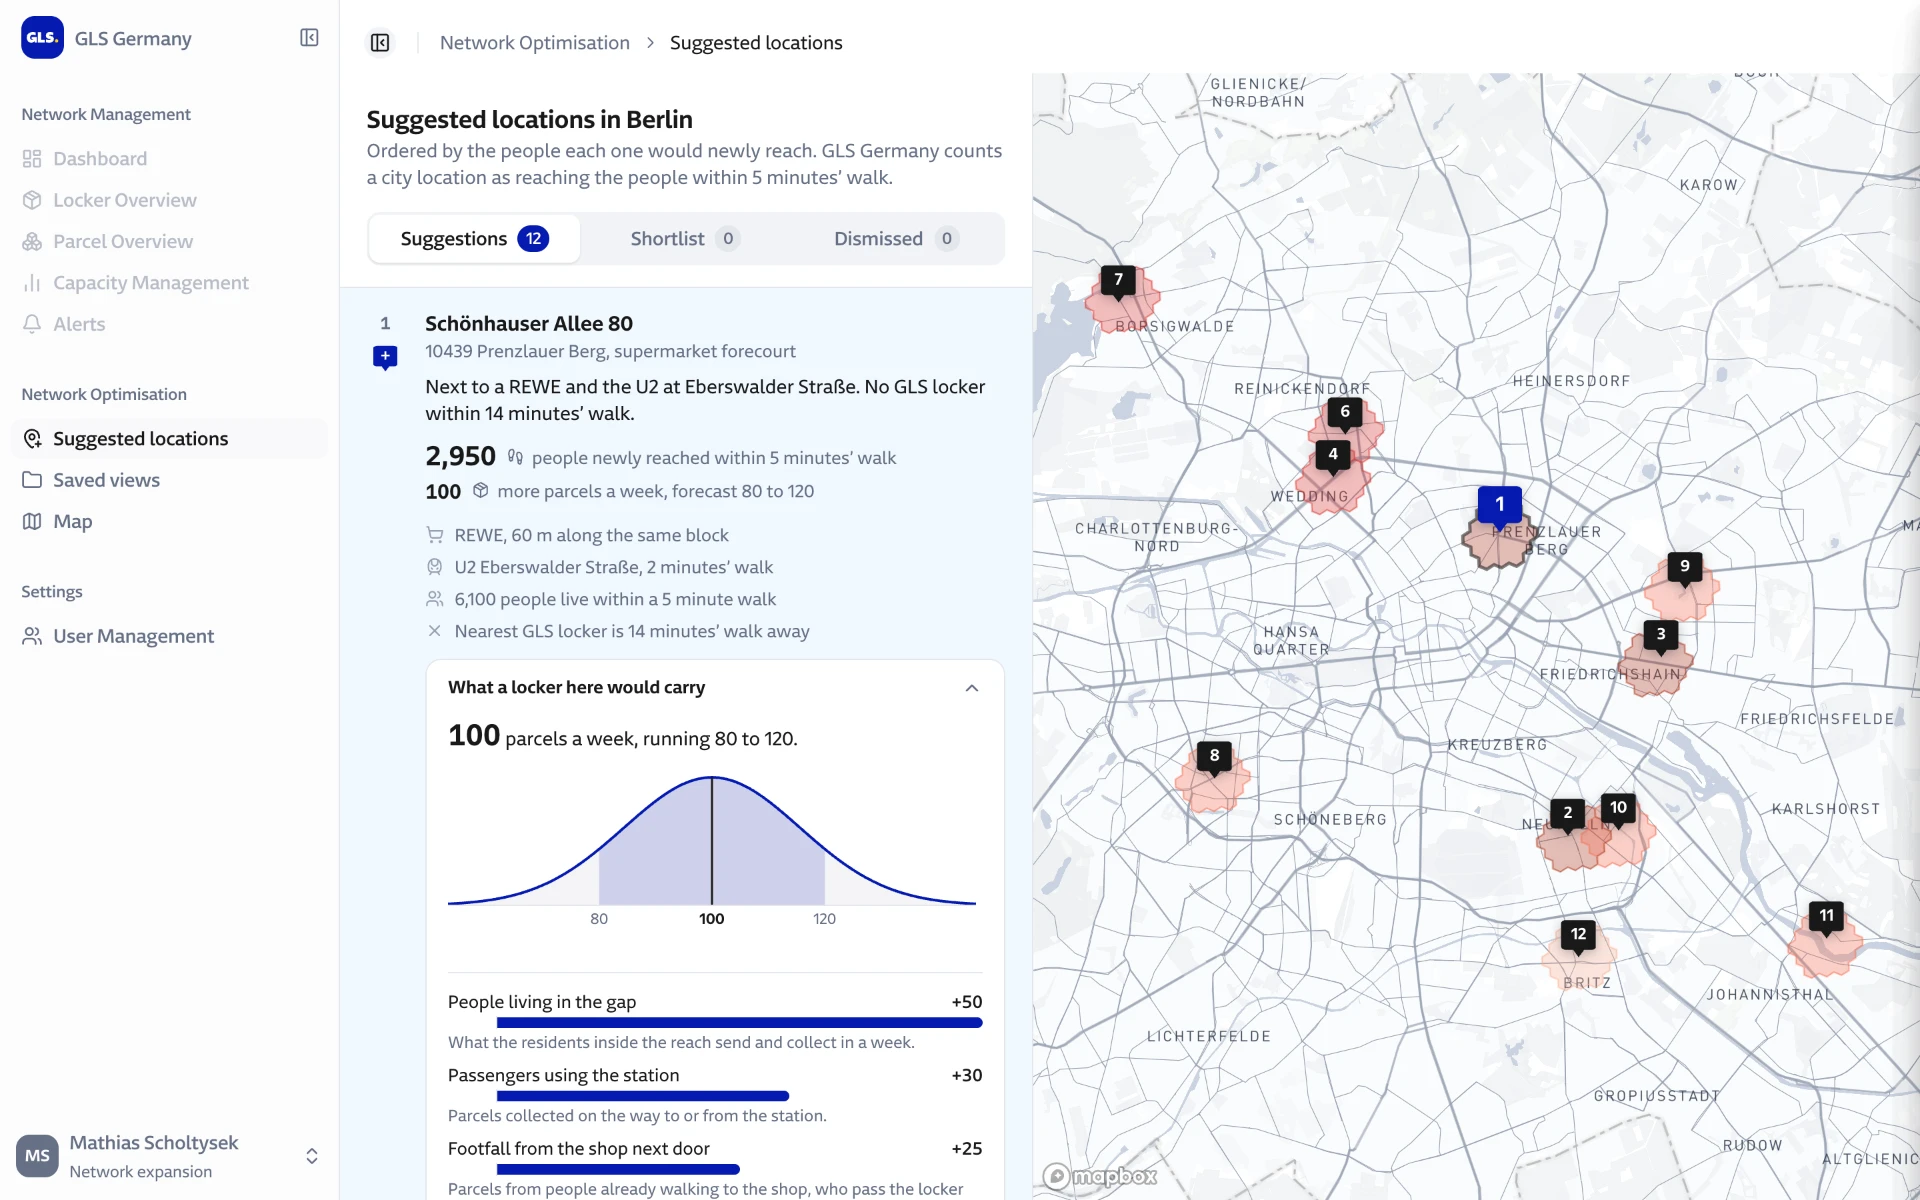Click the Network Optimisation breadcrumb link
The height and width of the screenshot is (1200, 1920).
(x=535, y=43)
